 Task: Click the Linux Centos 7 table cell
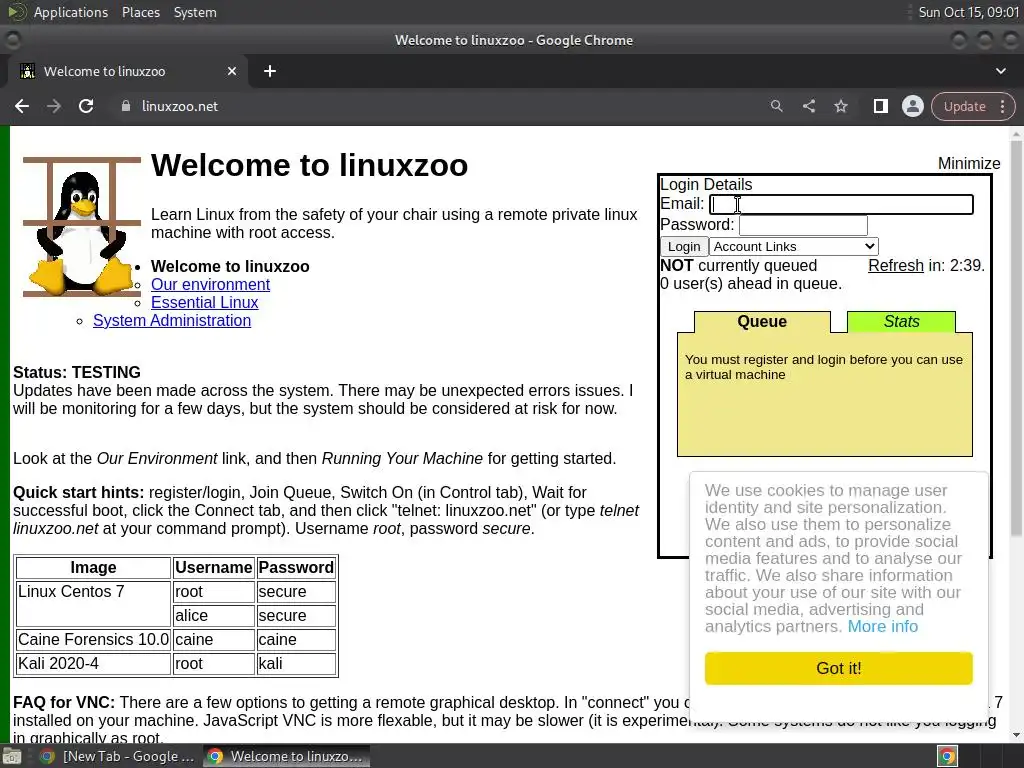pyautogui.click(x=93, y=603)
